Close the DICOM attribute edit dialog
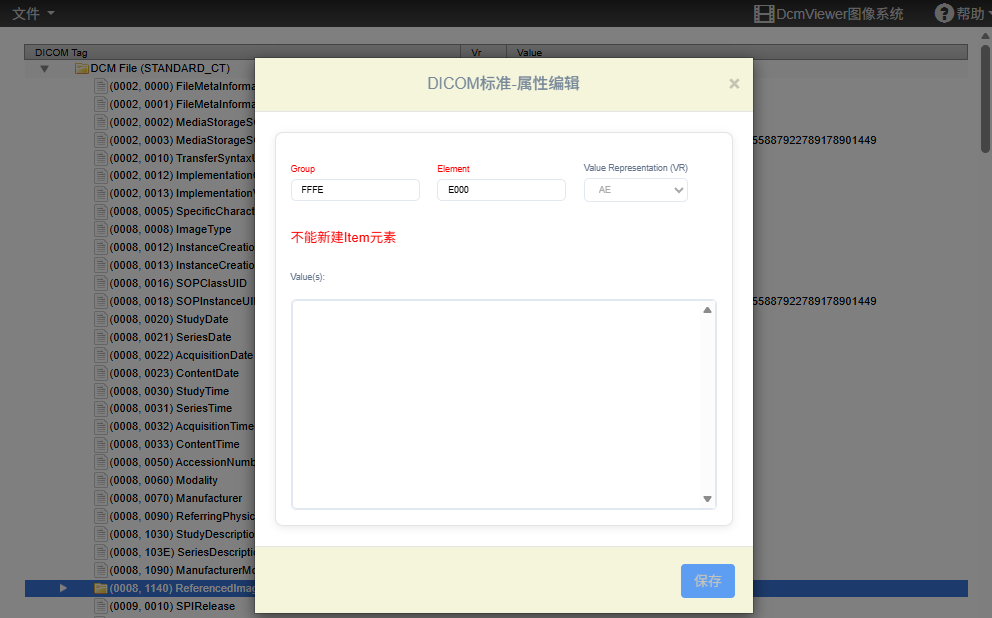 (x=734, y=84)
